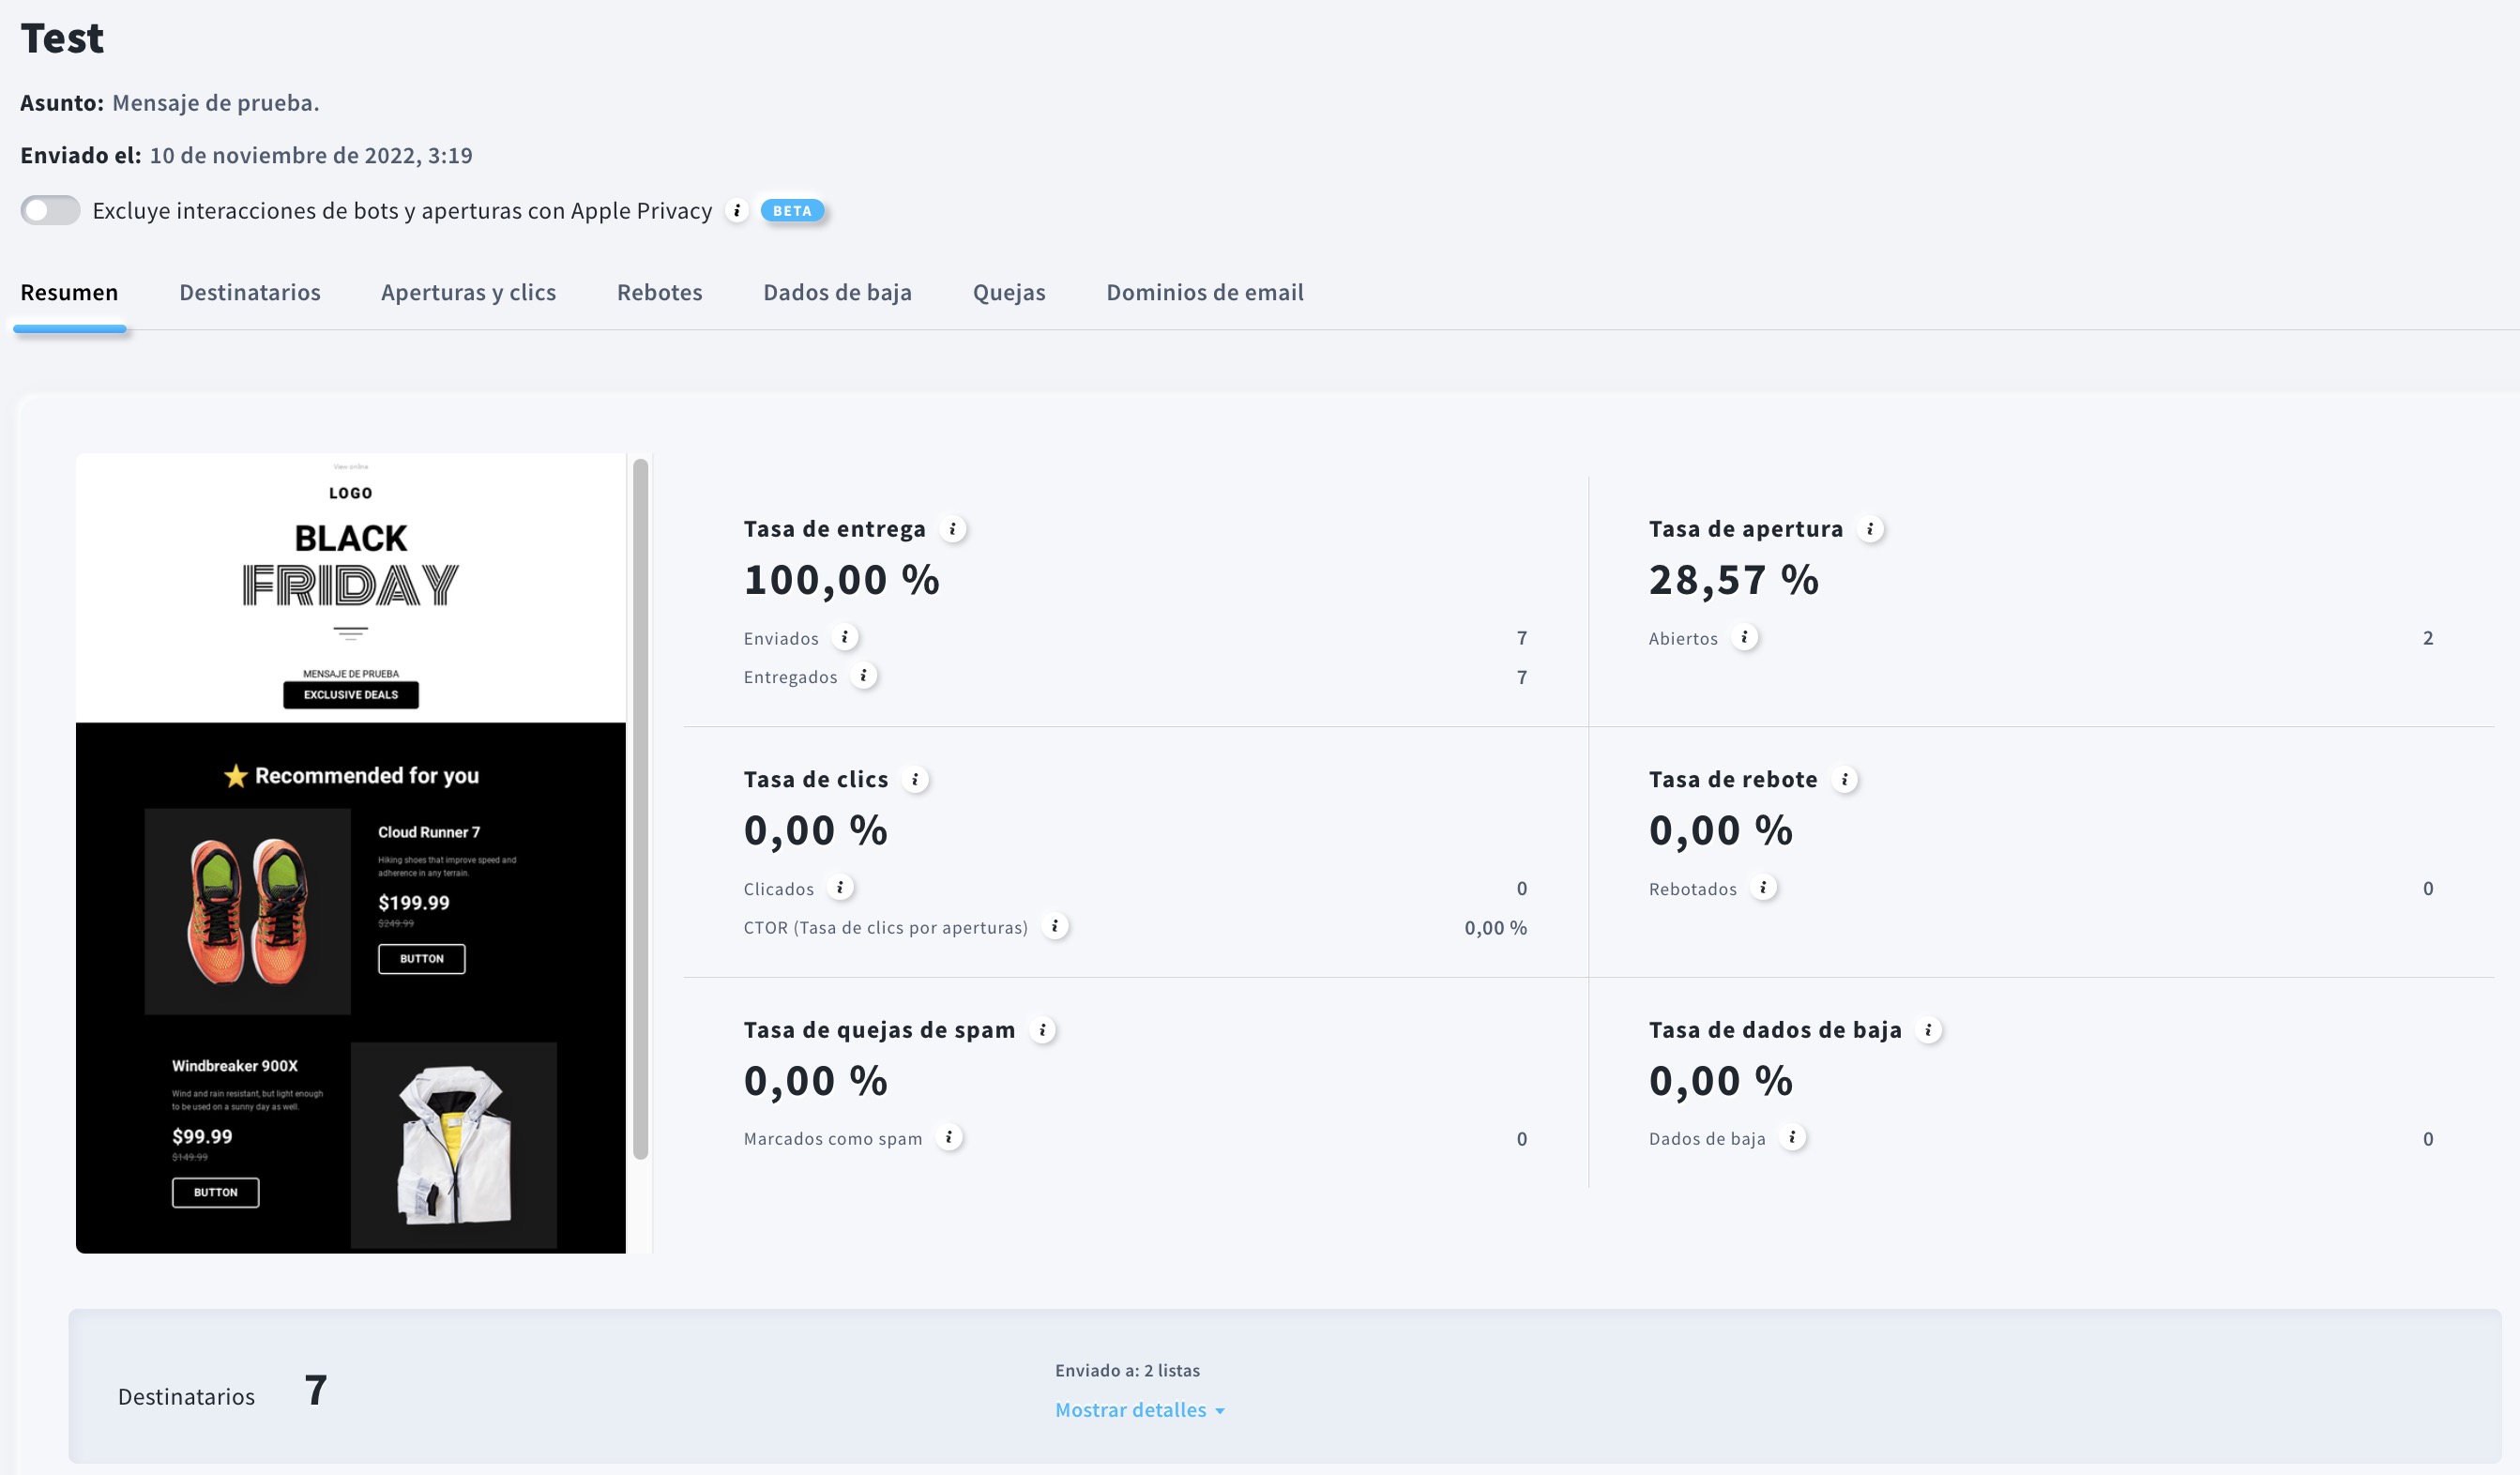Select the Quejas tab

(x=1009, y=292)
